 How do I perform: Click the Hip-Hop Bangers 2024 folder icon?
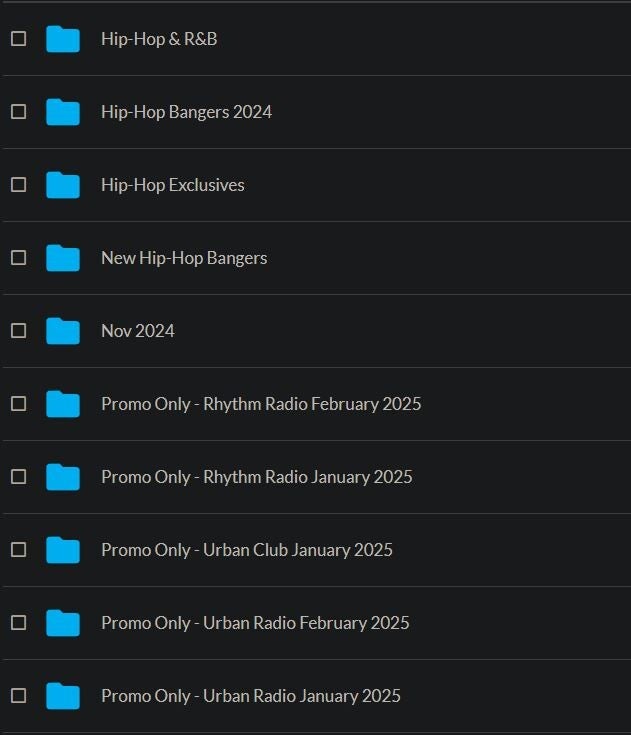(x=63, y=112)
